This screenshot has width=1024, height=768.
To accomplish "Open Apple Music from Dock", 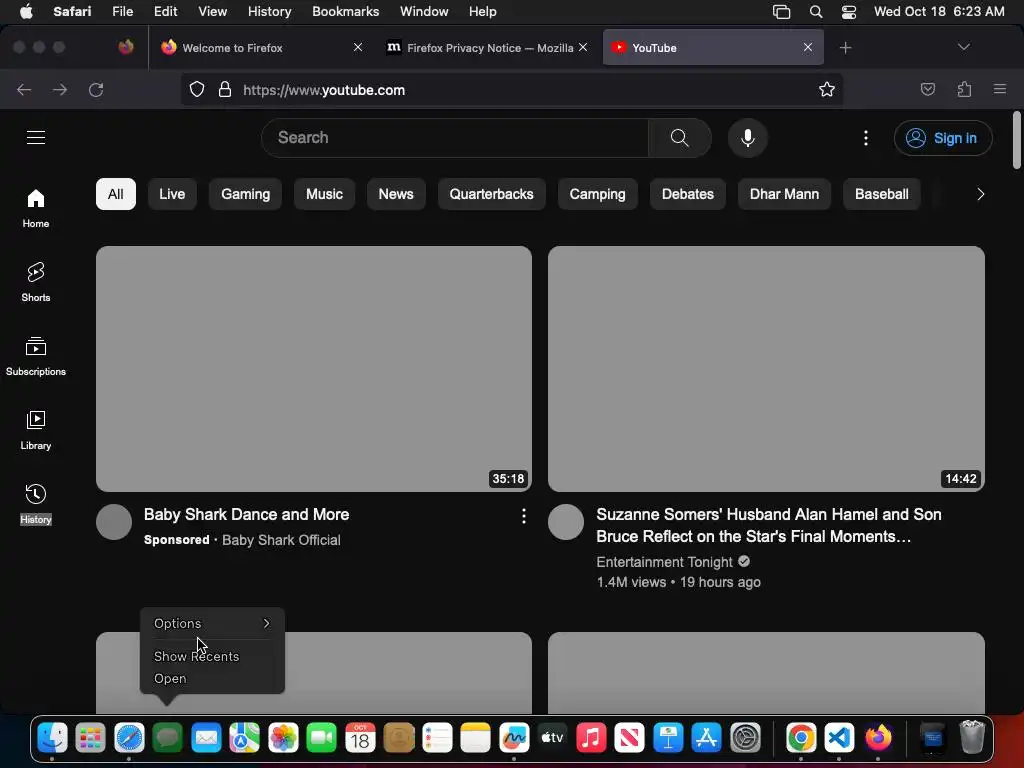I will 591,738.
